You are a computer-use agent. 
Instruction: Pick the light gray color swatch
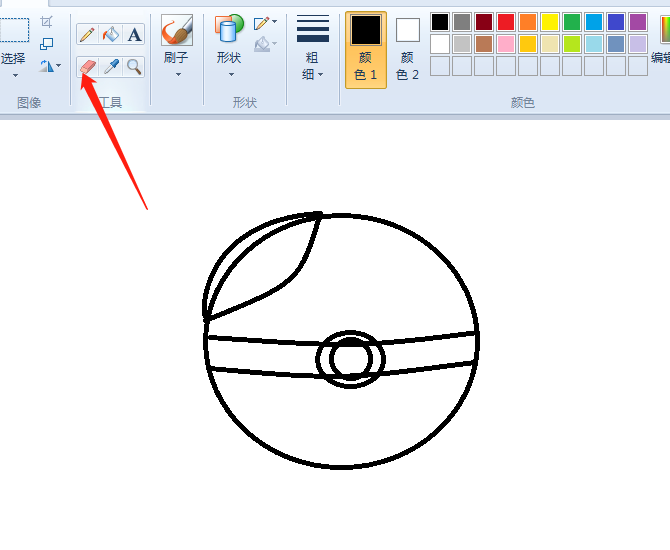[x=462, y=44]
